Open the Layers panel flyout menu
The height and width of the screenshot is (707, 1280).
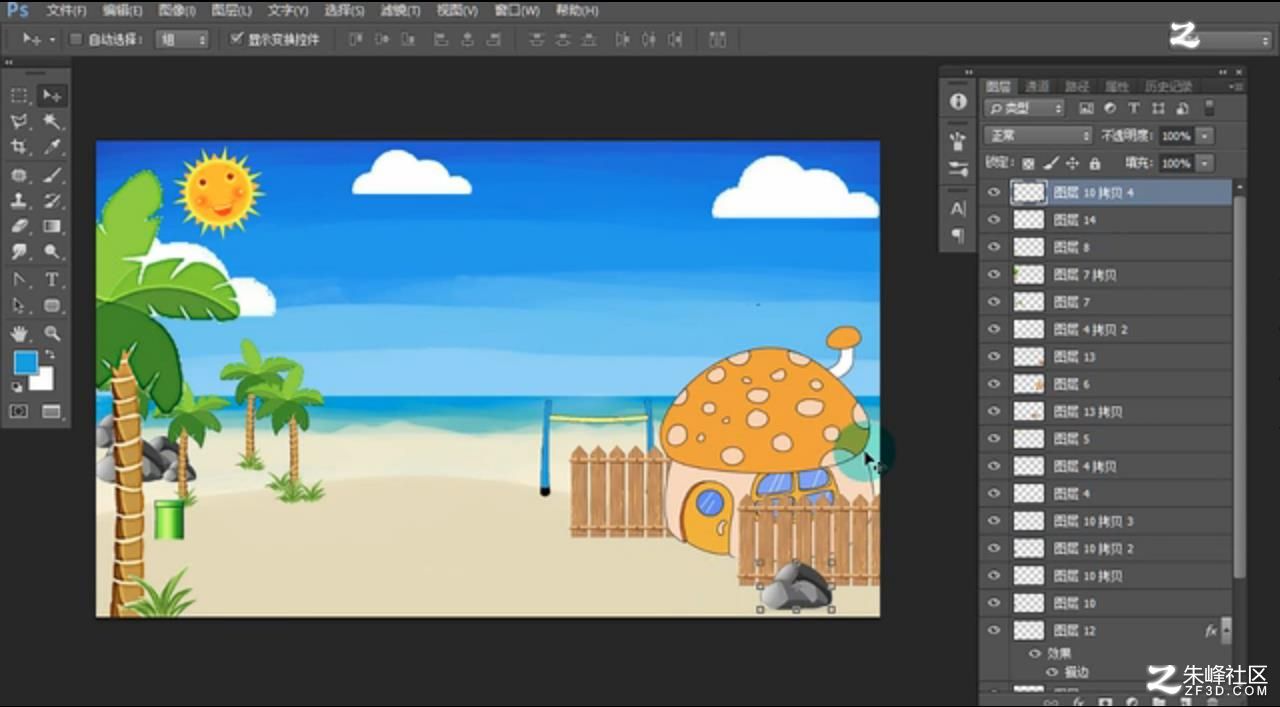coord(1238,86)
